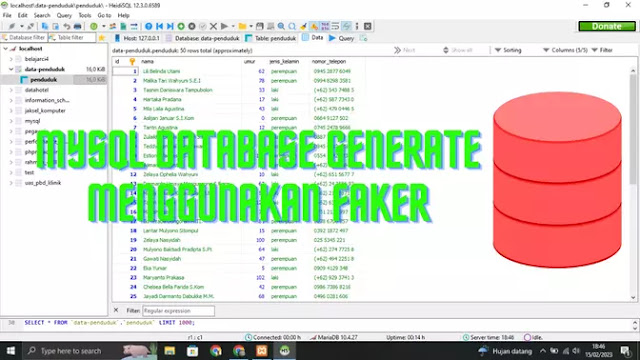Viewport: 640px width, 360px height.
Task: Click the Table filter field
Action: point(72,38)
